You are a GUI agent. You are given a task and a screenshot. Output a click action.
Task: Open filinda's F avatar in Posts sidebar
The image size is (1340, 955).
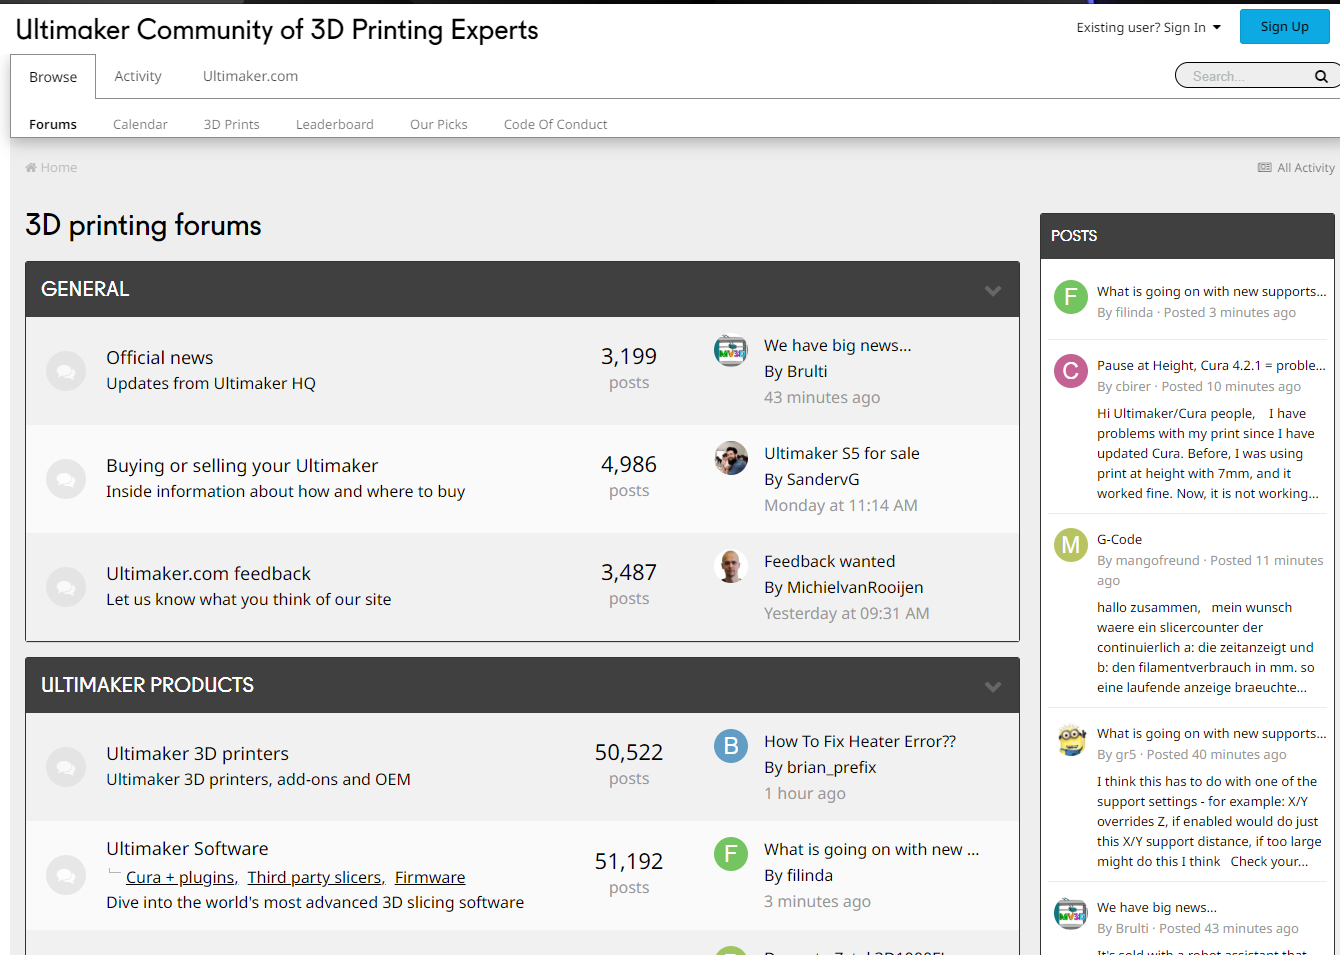[1071, 297]
